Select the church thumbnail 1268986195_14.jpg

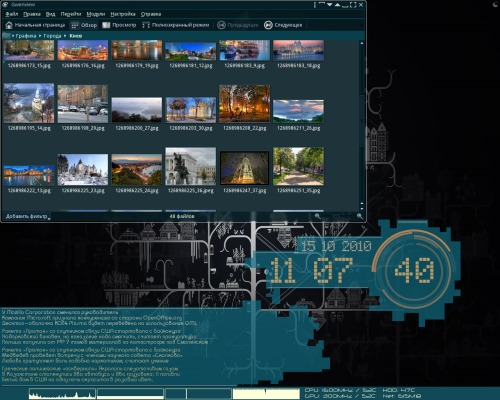coord(29,103)
